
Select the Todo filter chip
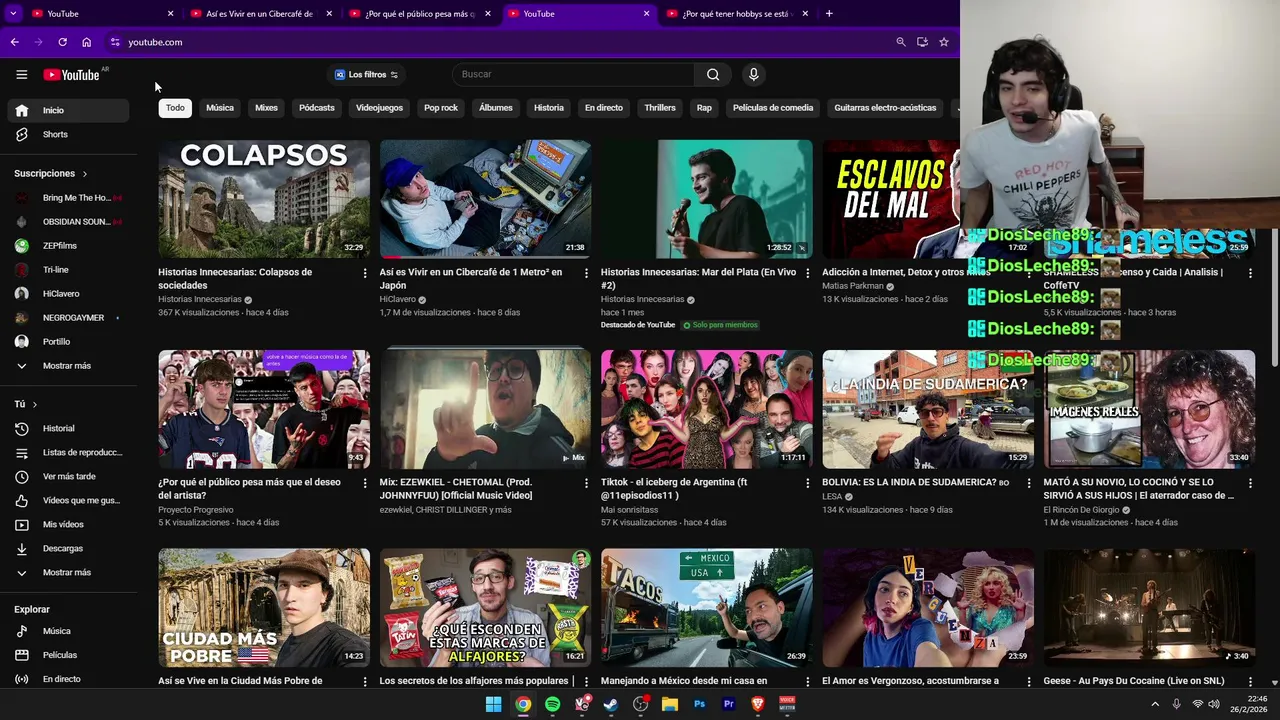[x=175, y=107]
